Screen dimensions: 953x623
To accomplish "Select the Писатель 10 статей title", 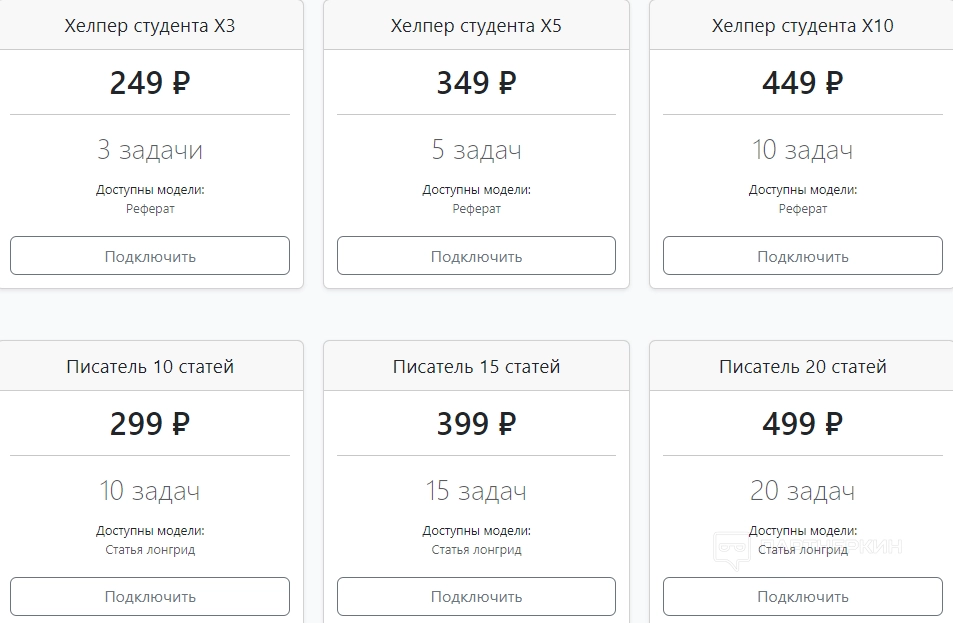I will coord(150,367).
